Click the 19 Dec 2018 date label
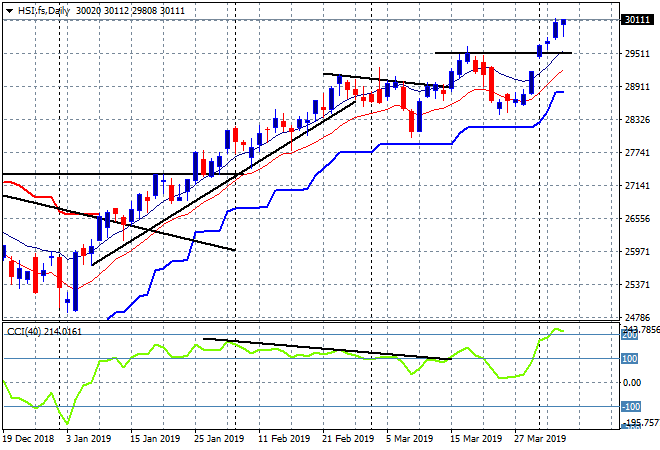The width and height of the screenshot is (660, 450). coord(28,438)
